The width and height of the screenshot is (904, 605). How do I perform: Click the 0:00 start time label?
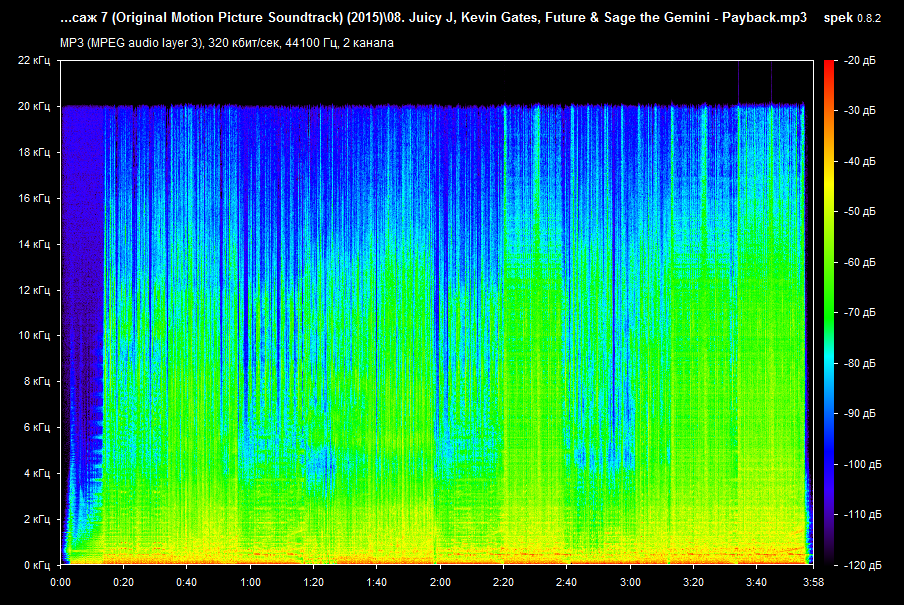pos(60,582)
